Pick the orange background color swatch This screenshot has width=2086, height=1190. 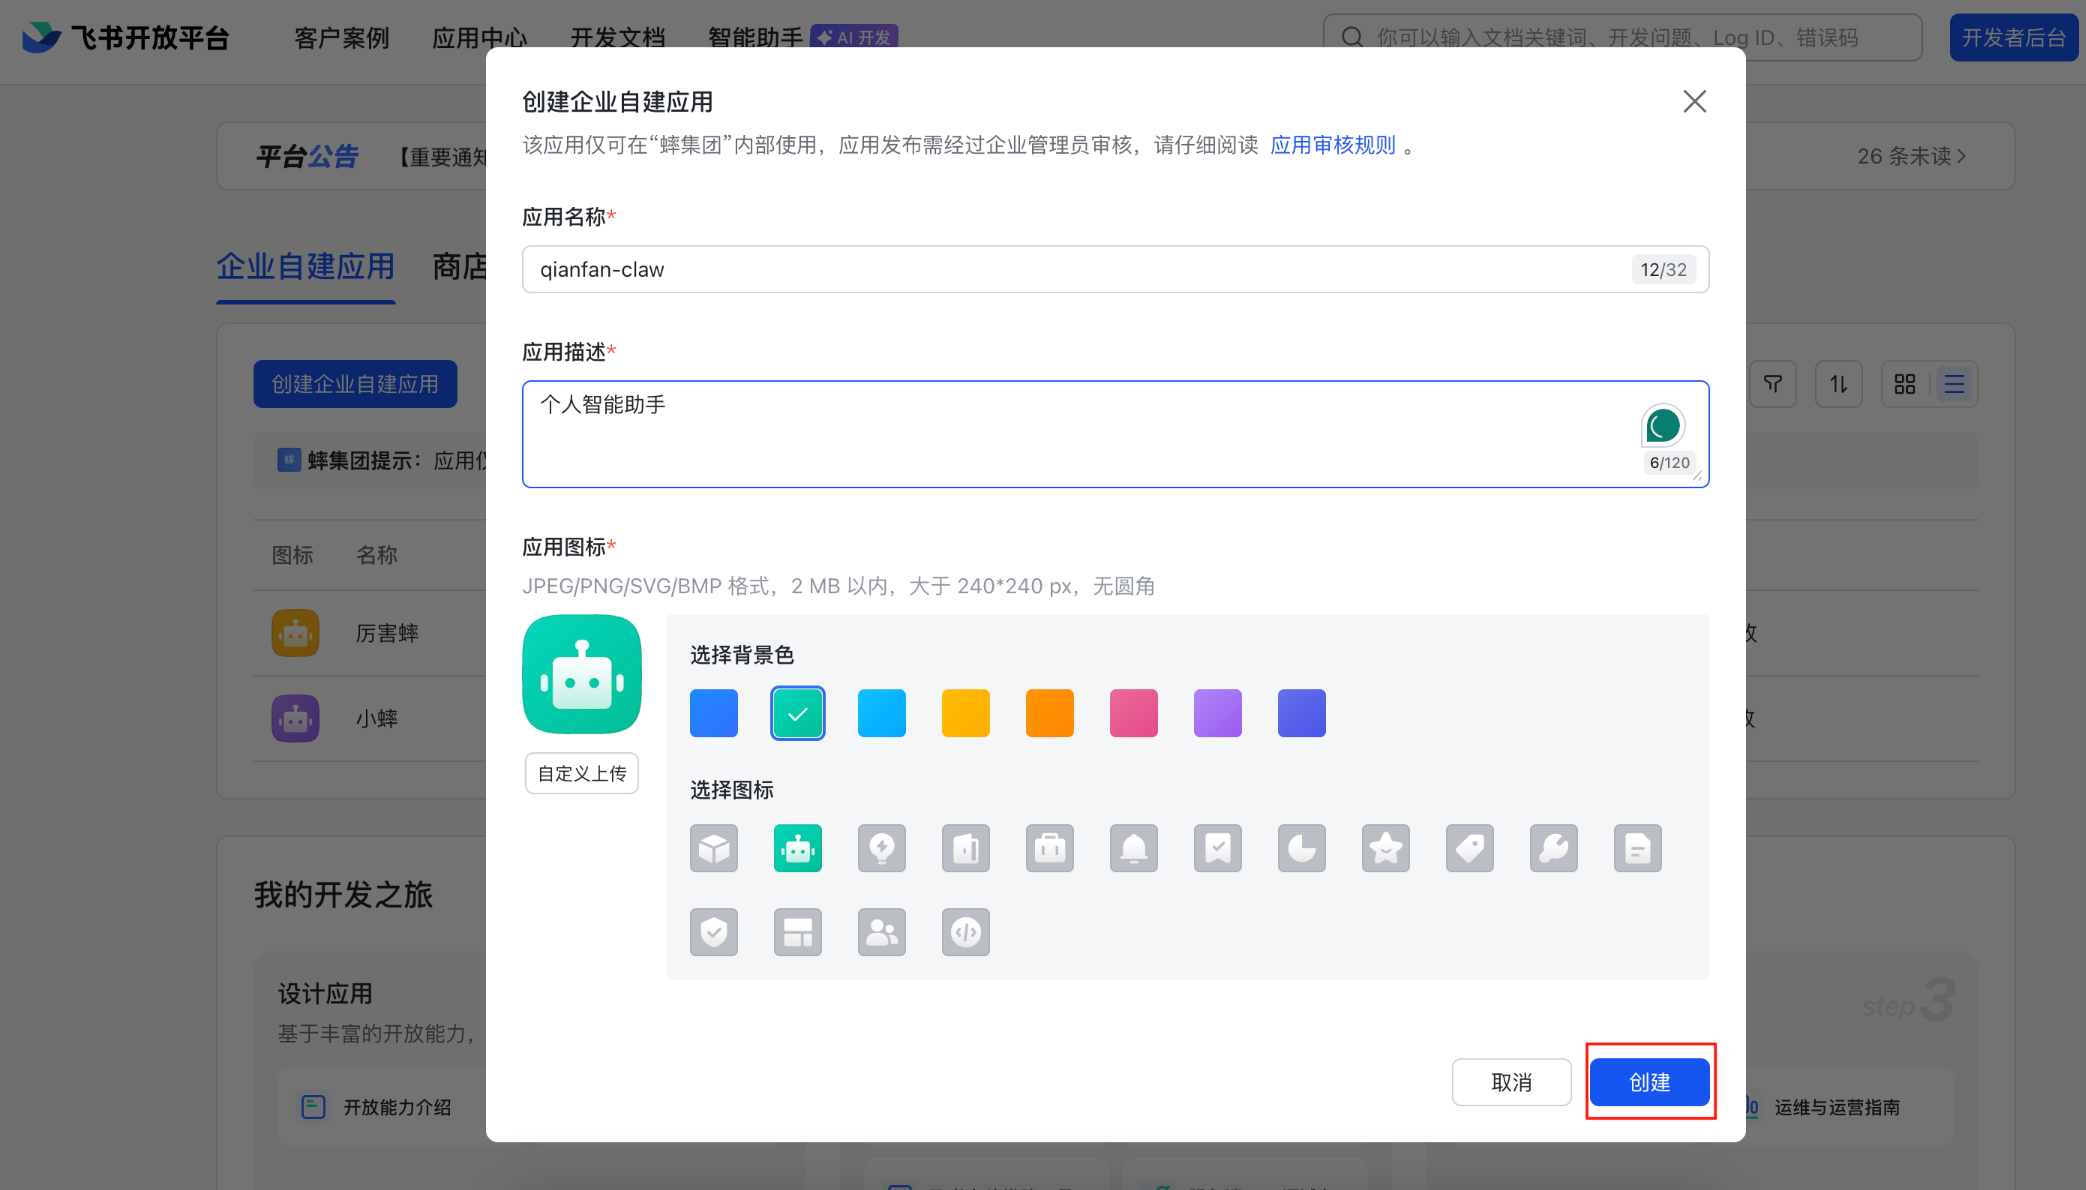[1049, 713]
